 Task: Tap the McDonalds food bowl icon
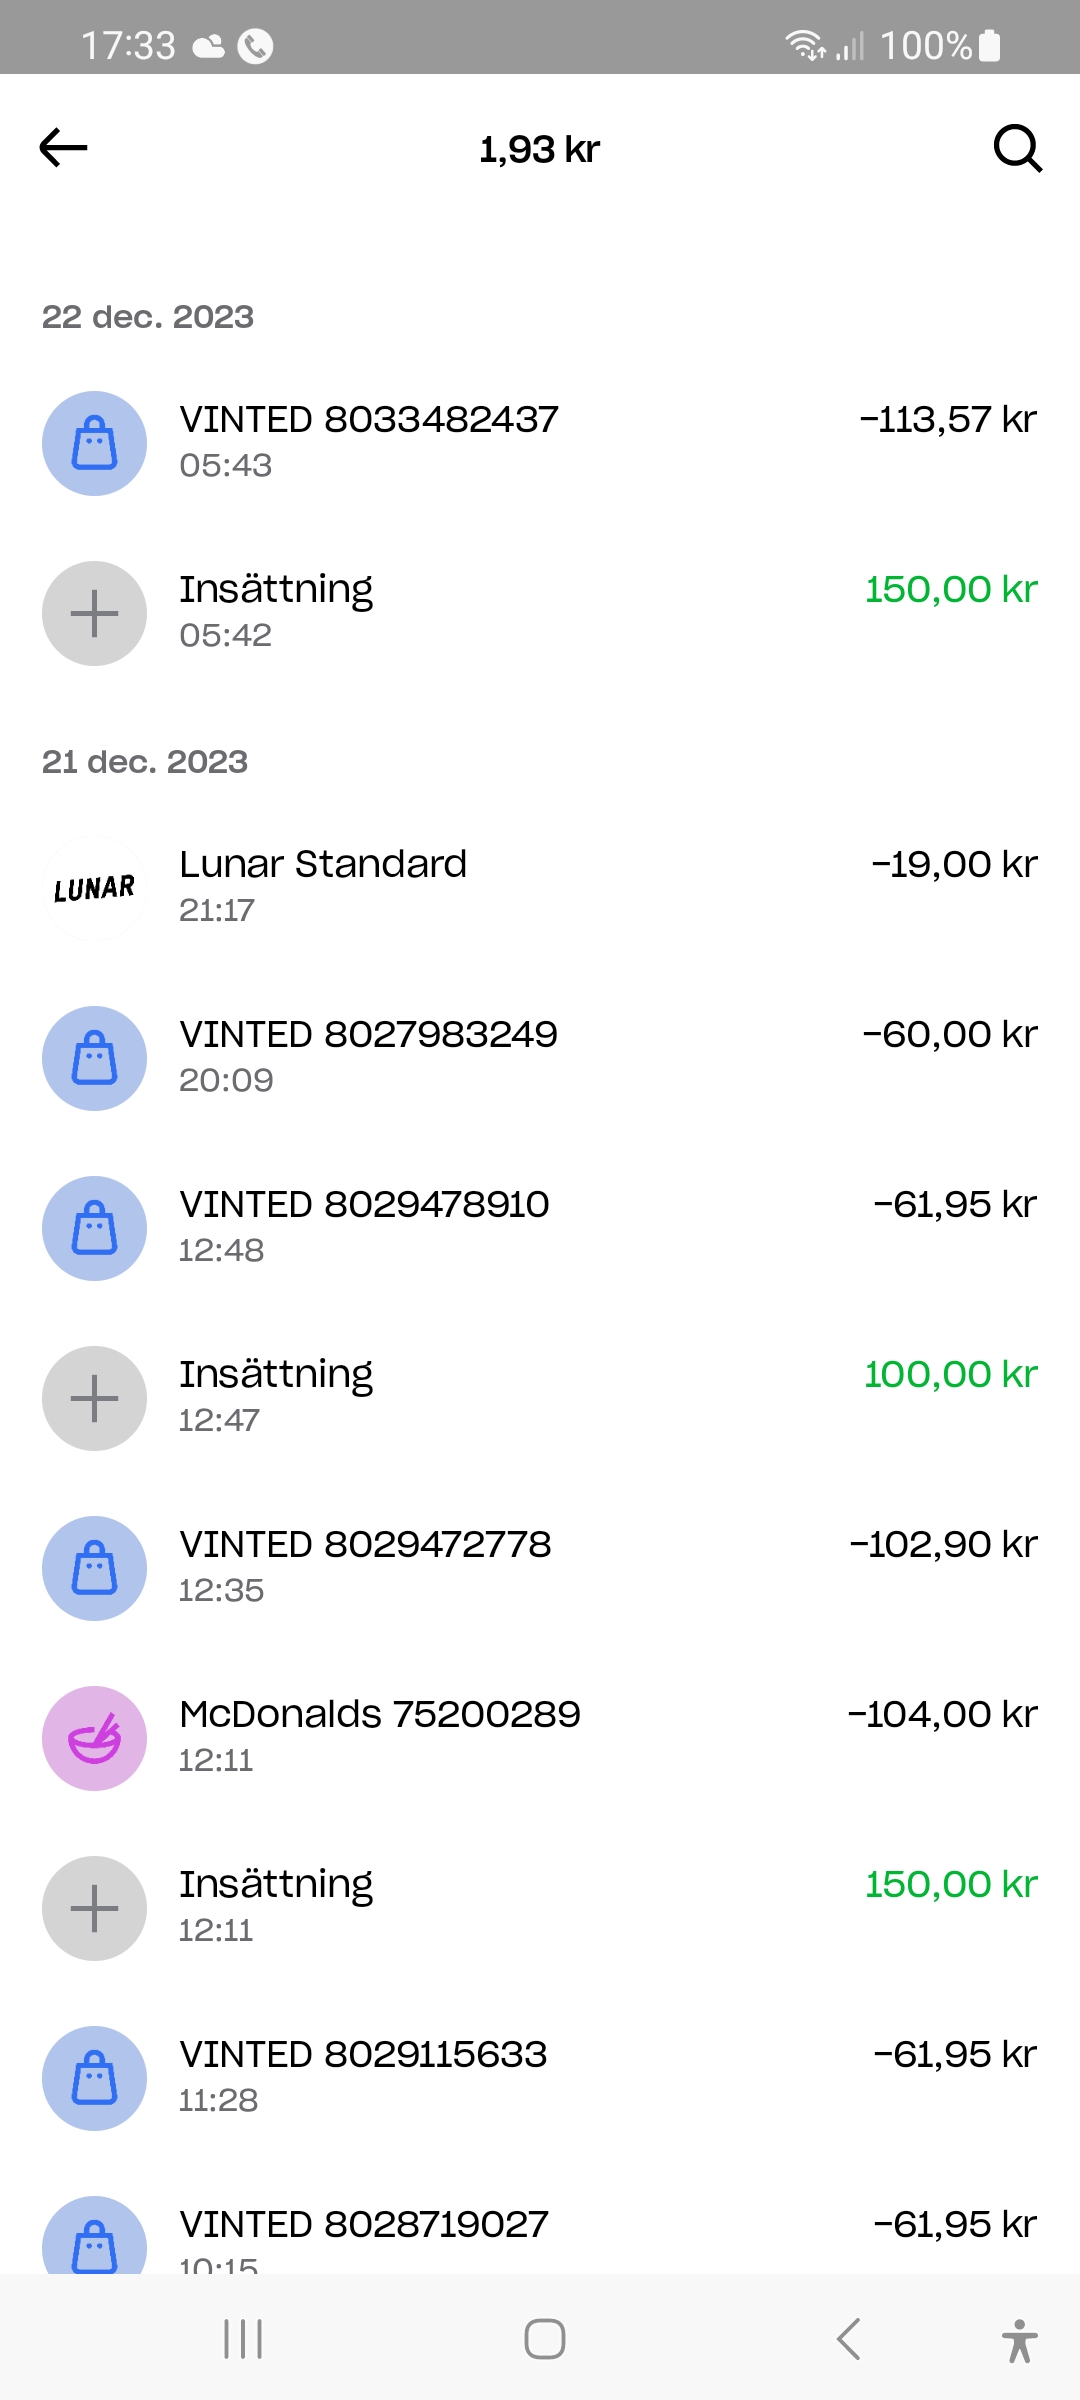tap(94, 1738)
